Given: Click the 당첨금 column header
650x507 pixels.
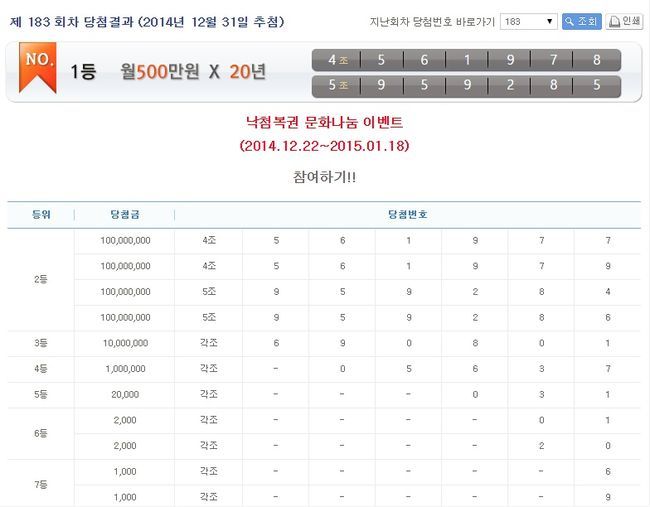Looking at the screenshot, I should (x=125, y=215).
